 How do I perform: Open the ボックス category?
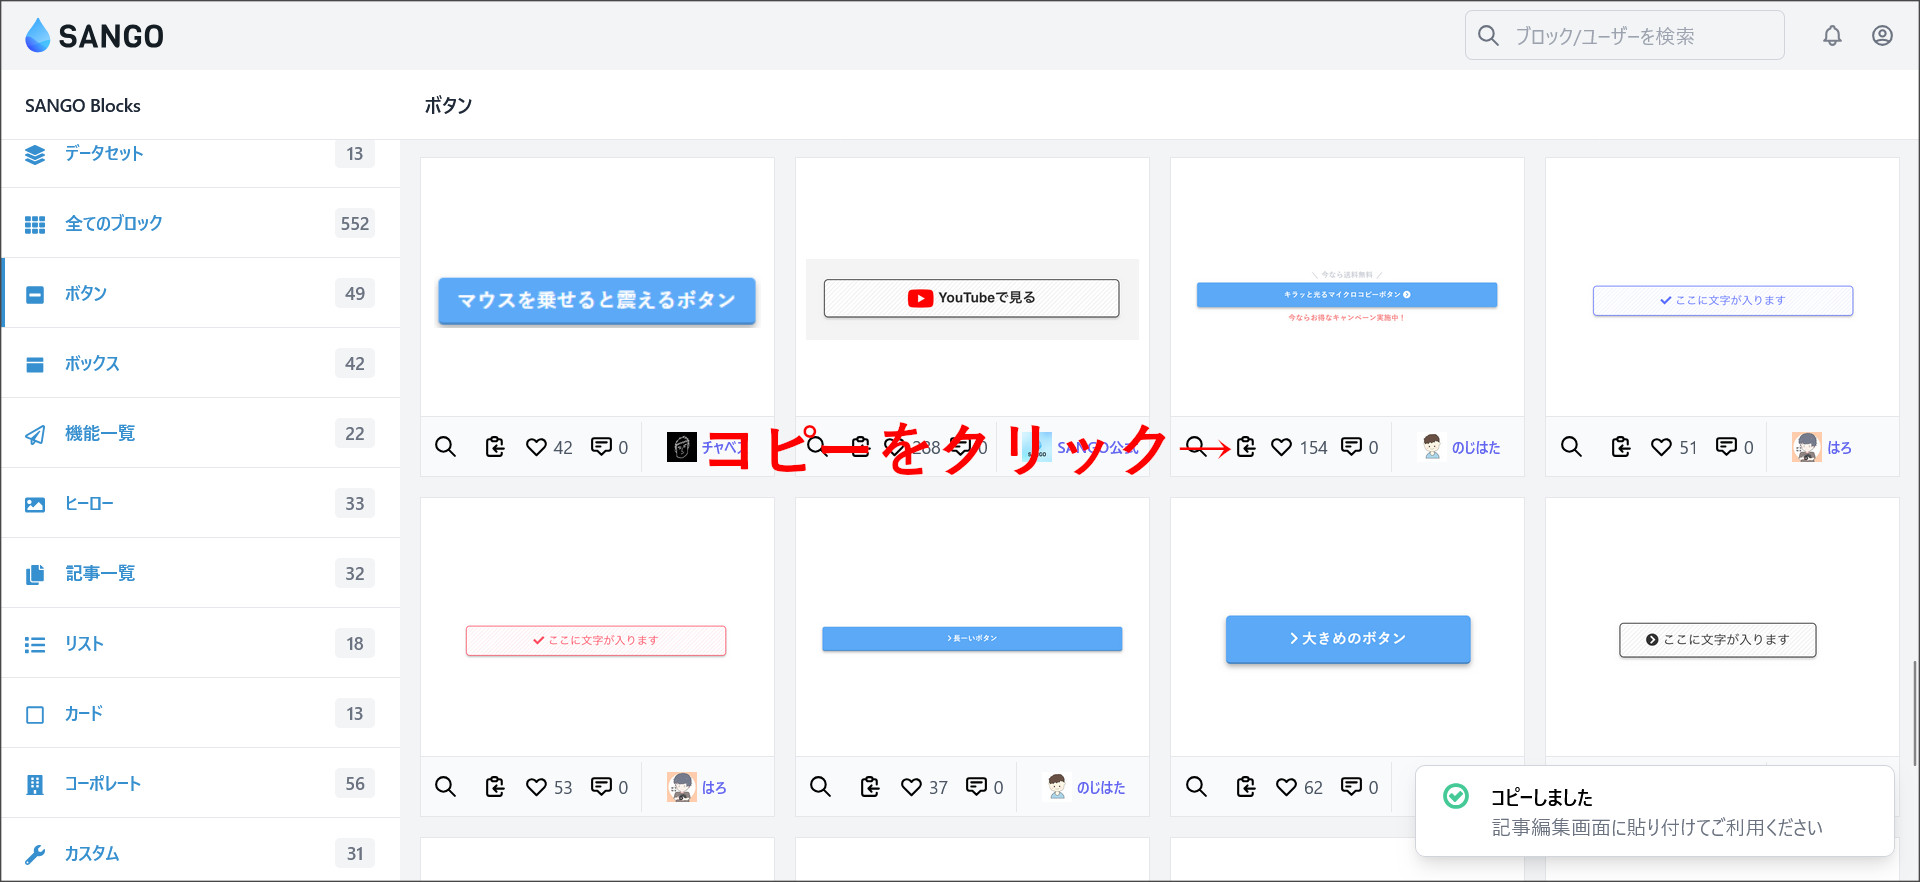pos(92,363)
